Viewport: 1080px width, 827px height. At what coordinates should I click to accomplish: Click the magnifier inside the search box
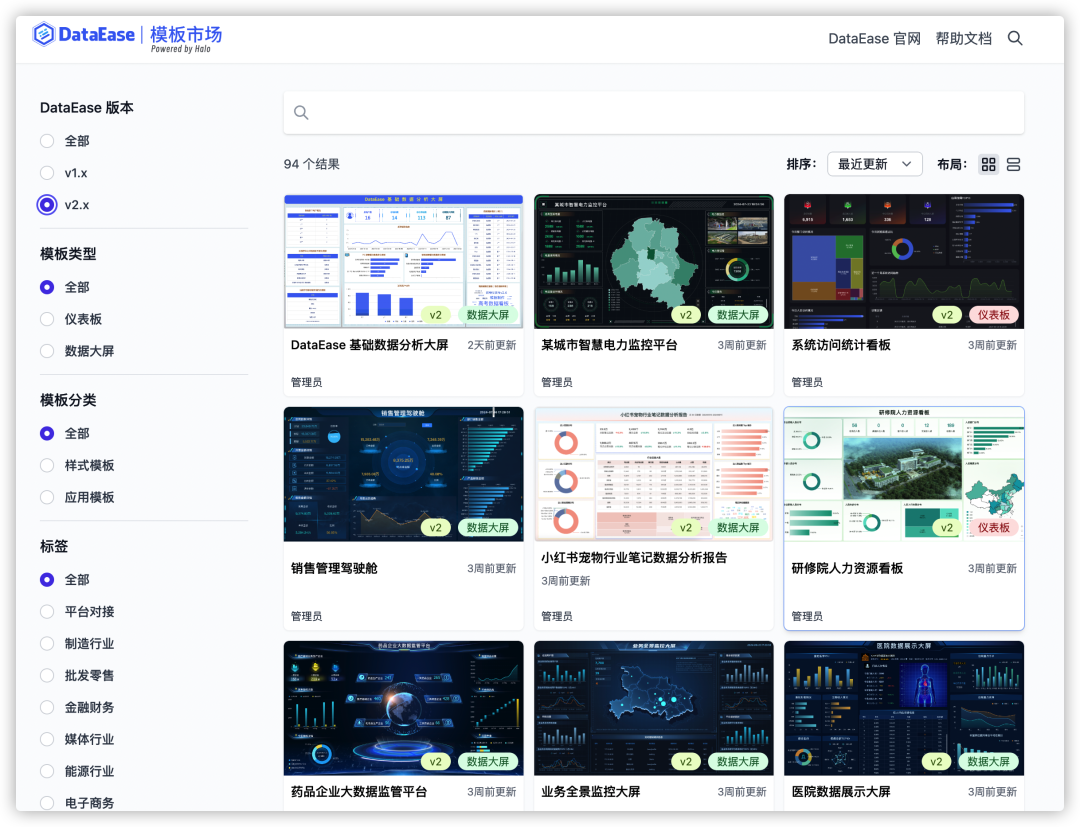pyautogui.click(x=301, y=112)
